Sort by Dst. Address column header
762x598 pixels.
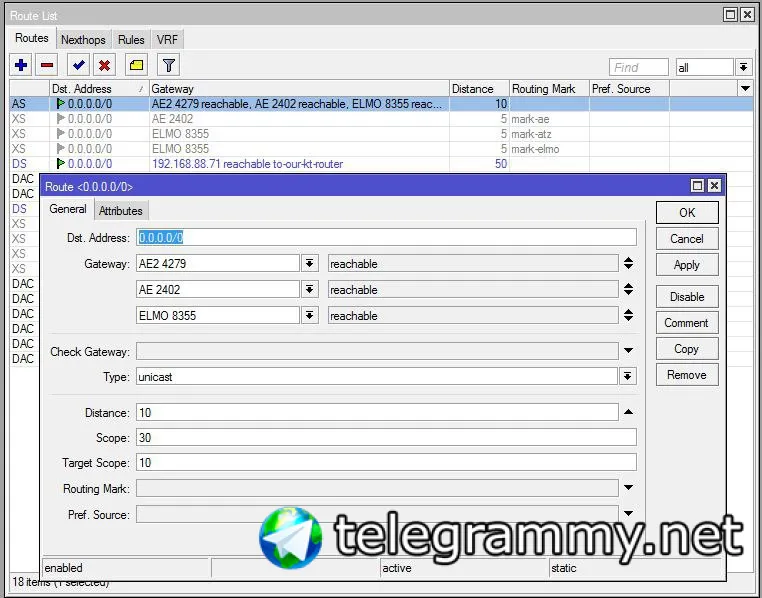point(99,89)
